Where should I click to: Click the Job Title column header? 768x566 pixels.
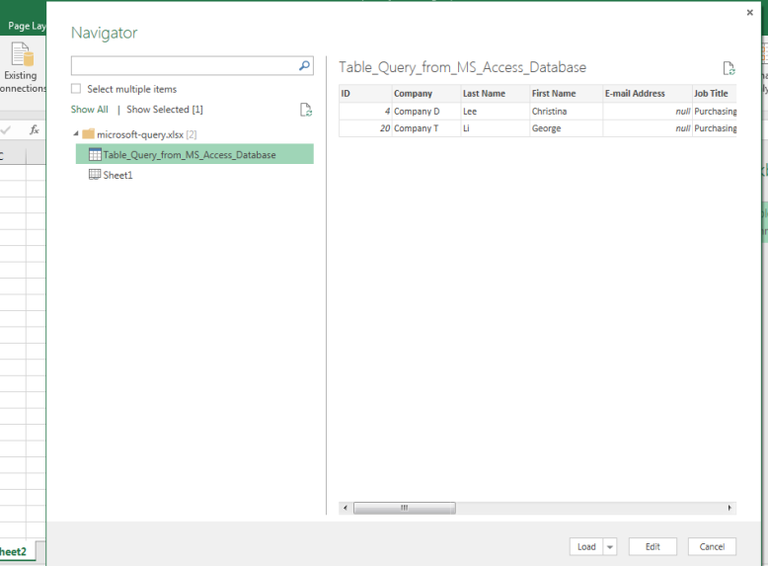[714, 94]
